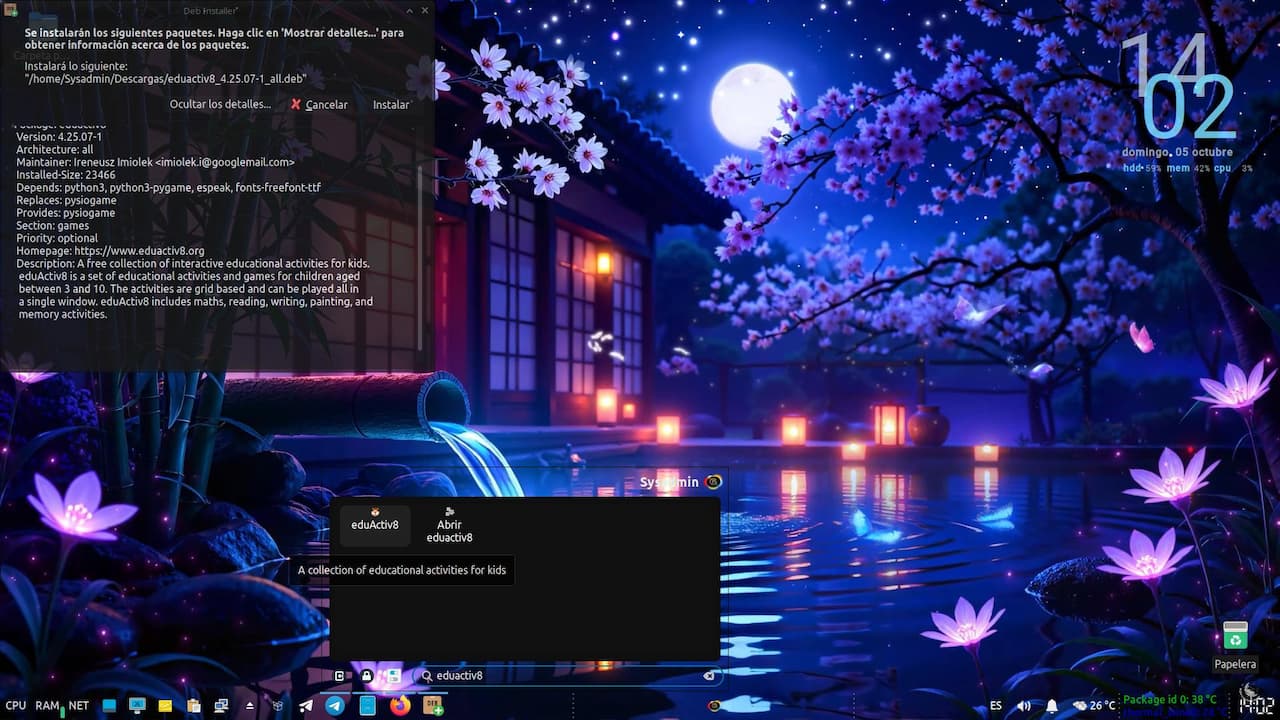1280x720 pixels.
Task: Clear the search text with the backspace icon
Action: click(x=708, y=676)
